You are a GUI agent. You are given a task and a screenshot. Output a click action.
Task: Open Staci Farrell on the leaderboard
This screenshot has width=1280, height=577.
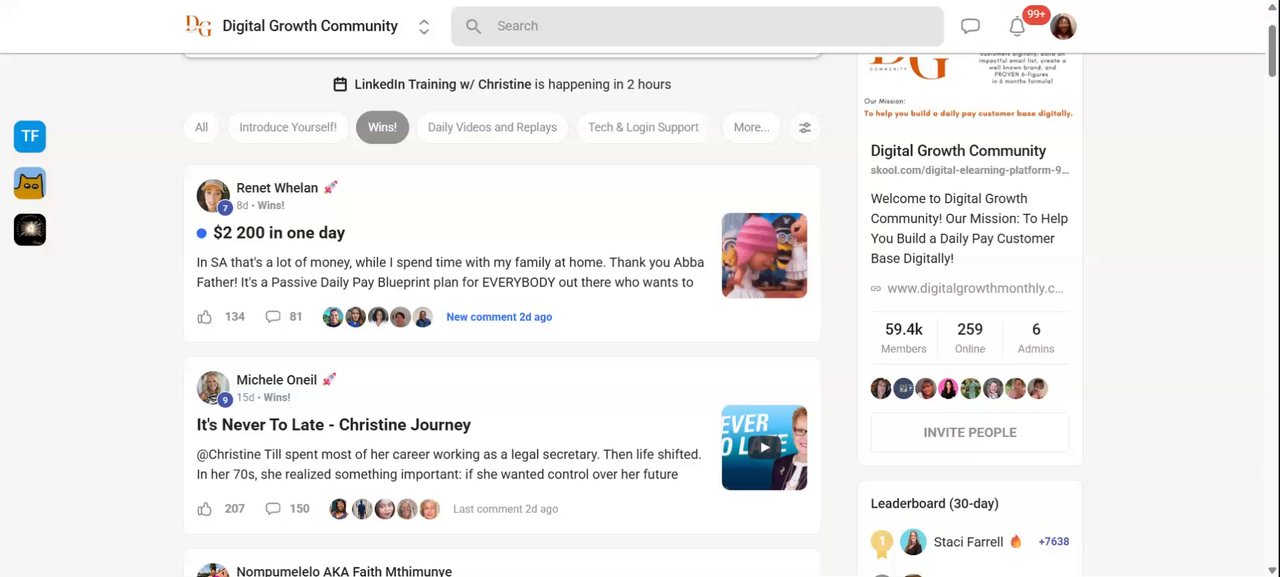click(x=968, y=542)
